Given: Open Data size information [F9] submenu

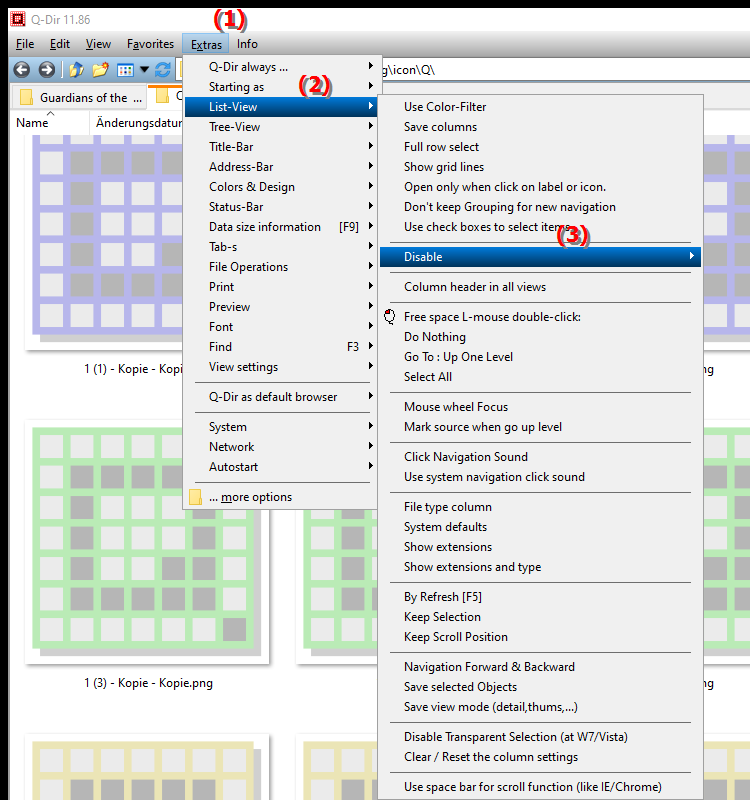Looking at the screenshot, I should [x=281, y=227].
